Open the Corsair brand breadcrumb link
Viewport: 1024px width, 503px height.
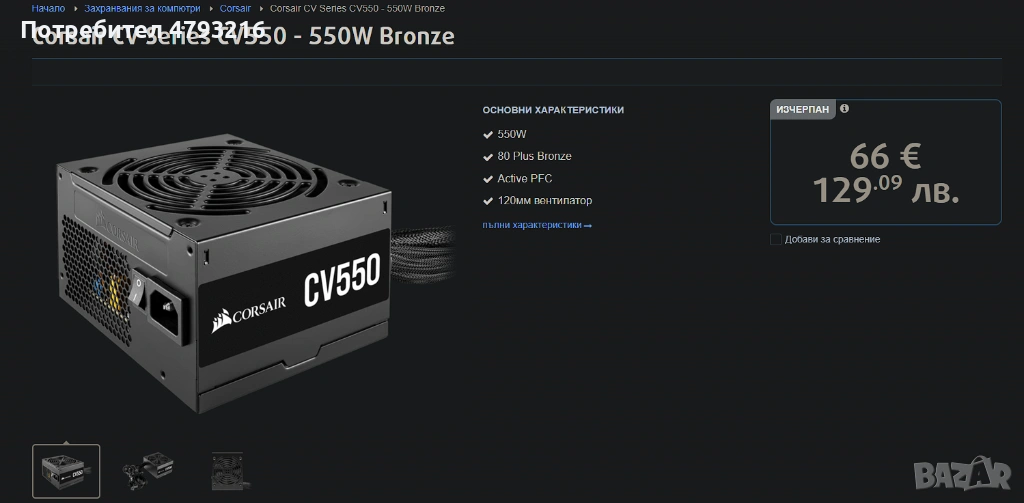[235, 8]
